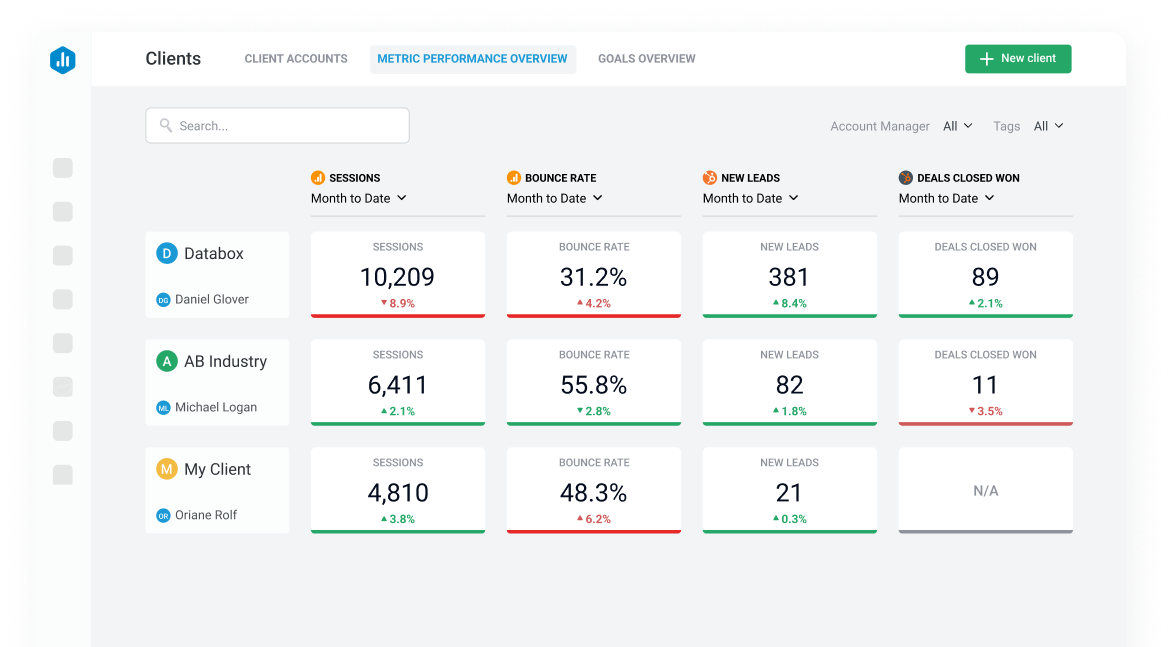Viewport: 1172px width, 647px height.
Task: Click the blue D avatar for Databox
Action: [x=167, y=254]
